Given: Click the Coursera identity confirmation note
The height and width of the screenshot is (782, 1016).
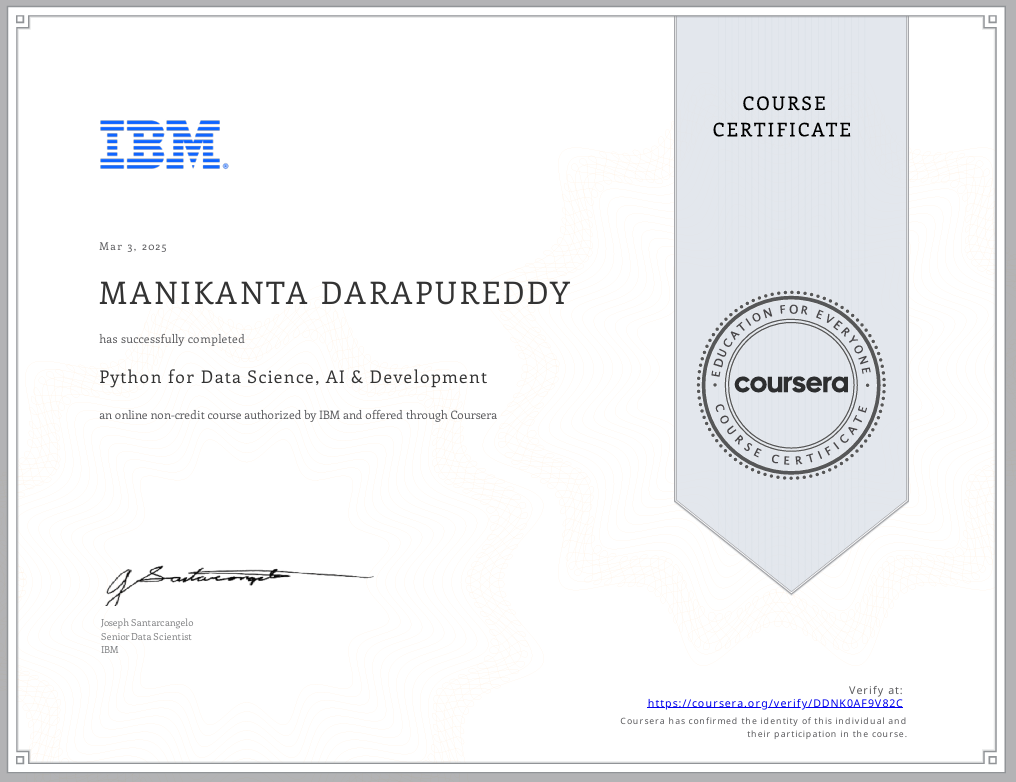Looking at the screenshot, I should pyautogui.click(x=763, y=727).
